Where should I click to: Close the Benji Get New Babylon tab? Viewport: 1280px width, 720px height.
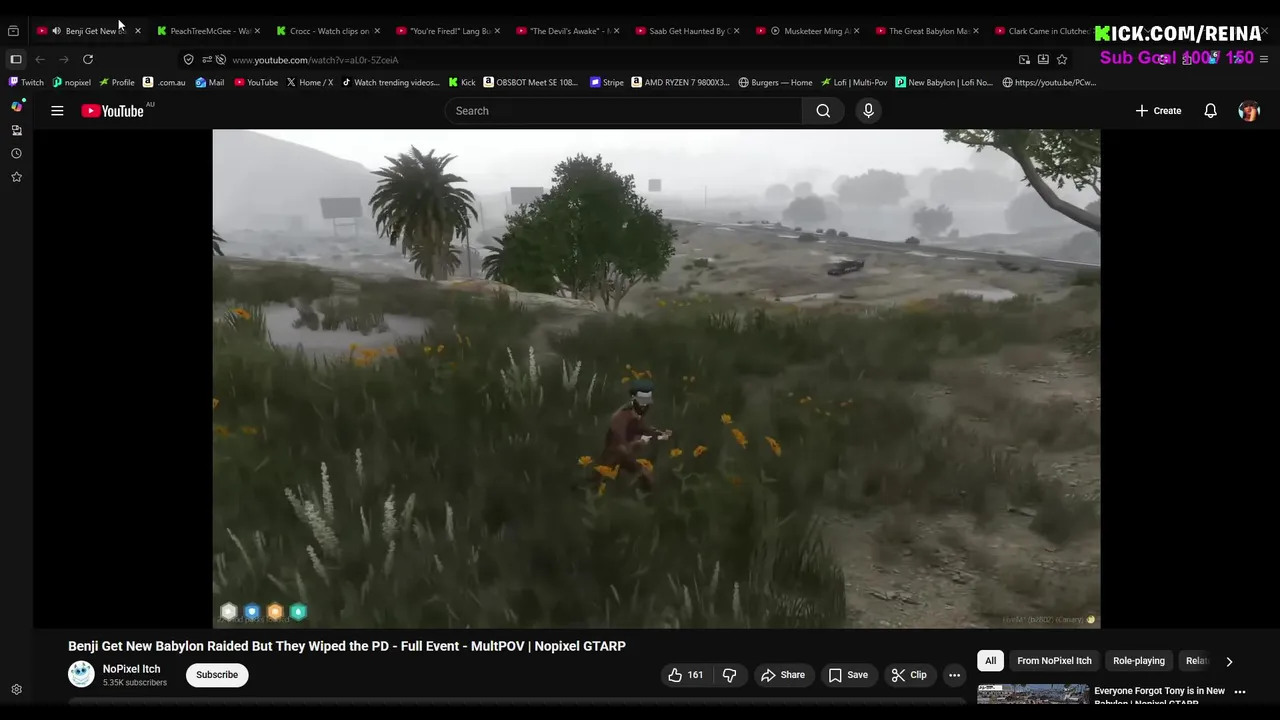137,31
